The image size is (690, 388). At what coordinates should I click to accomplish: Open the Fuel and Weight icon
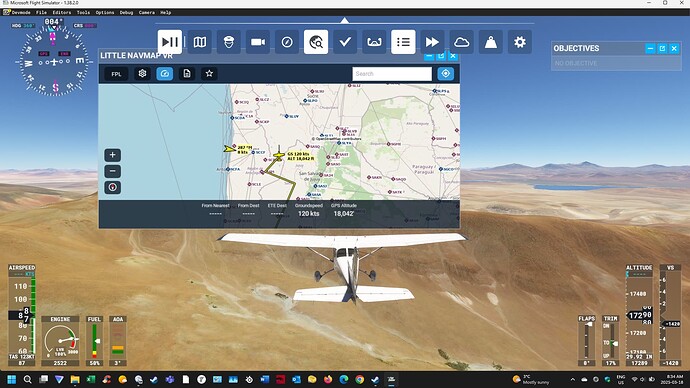tap(491, 42)
